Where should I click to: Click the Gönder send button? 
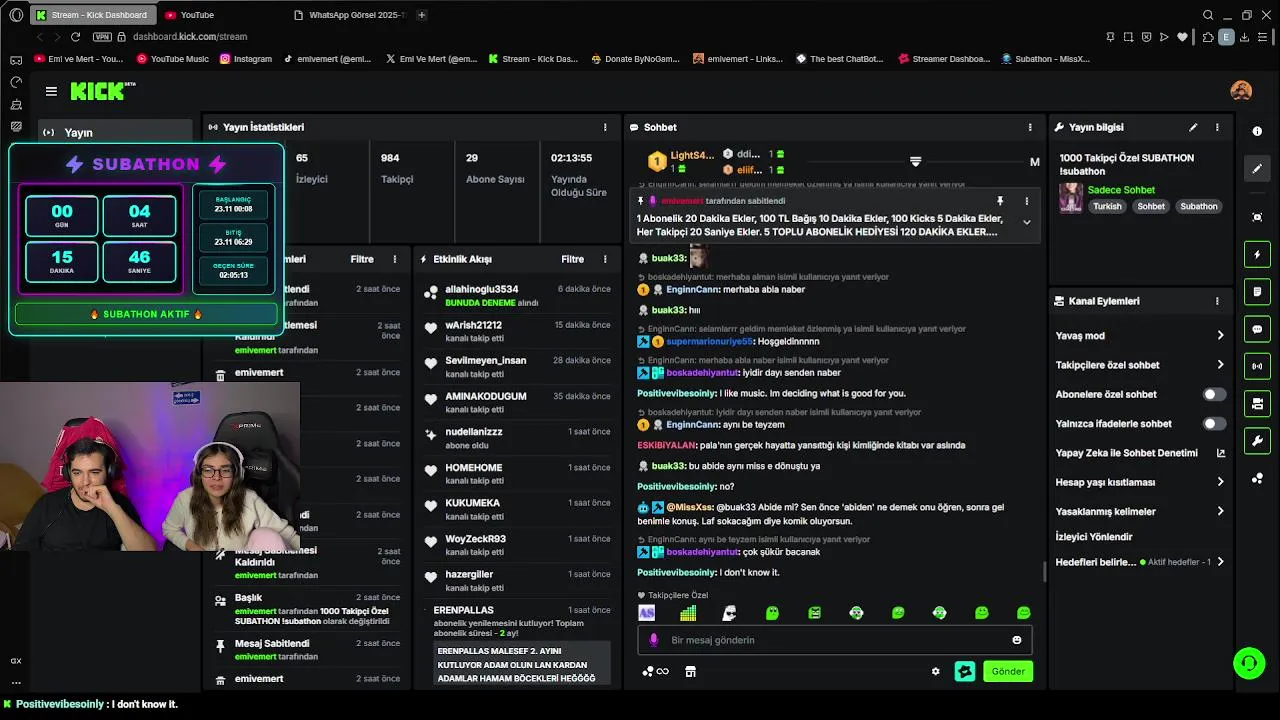[x=1007, y=671]
